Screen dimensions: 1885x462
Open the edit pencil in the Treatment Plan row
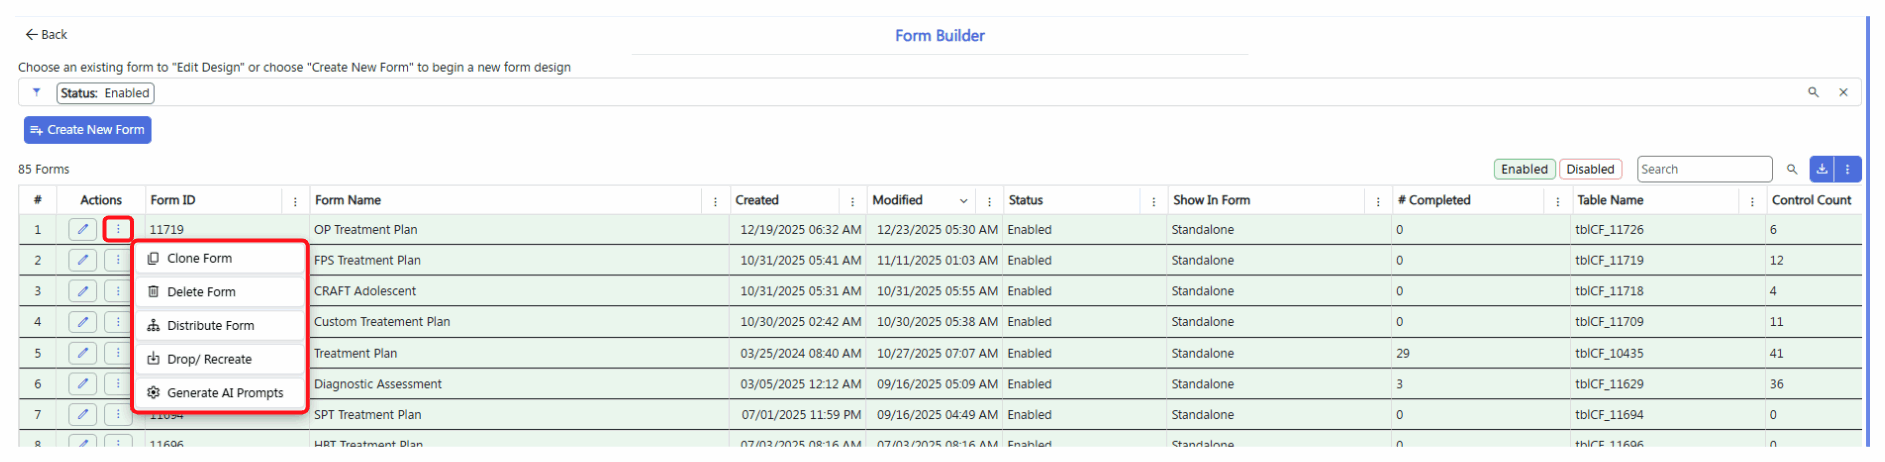[83, 353]
